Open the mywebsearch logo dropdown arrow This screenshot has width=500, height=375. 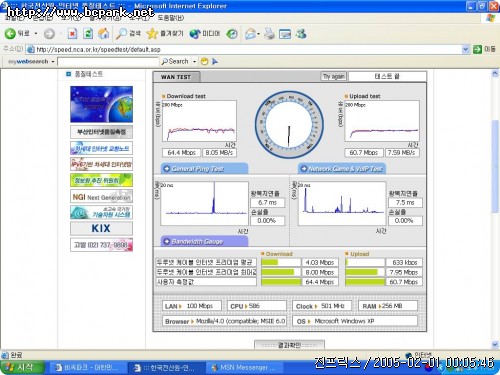tap(53, 62)
